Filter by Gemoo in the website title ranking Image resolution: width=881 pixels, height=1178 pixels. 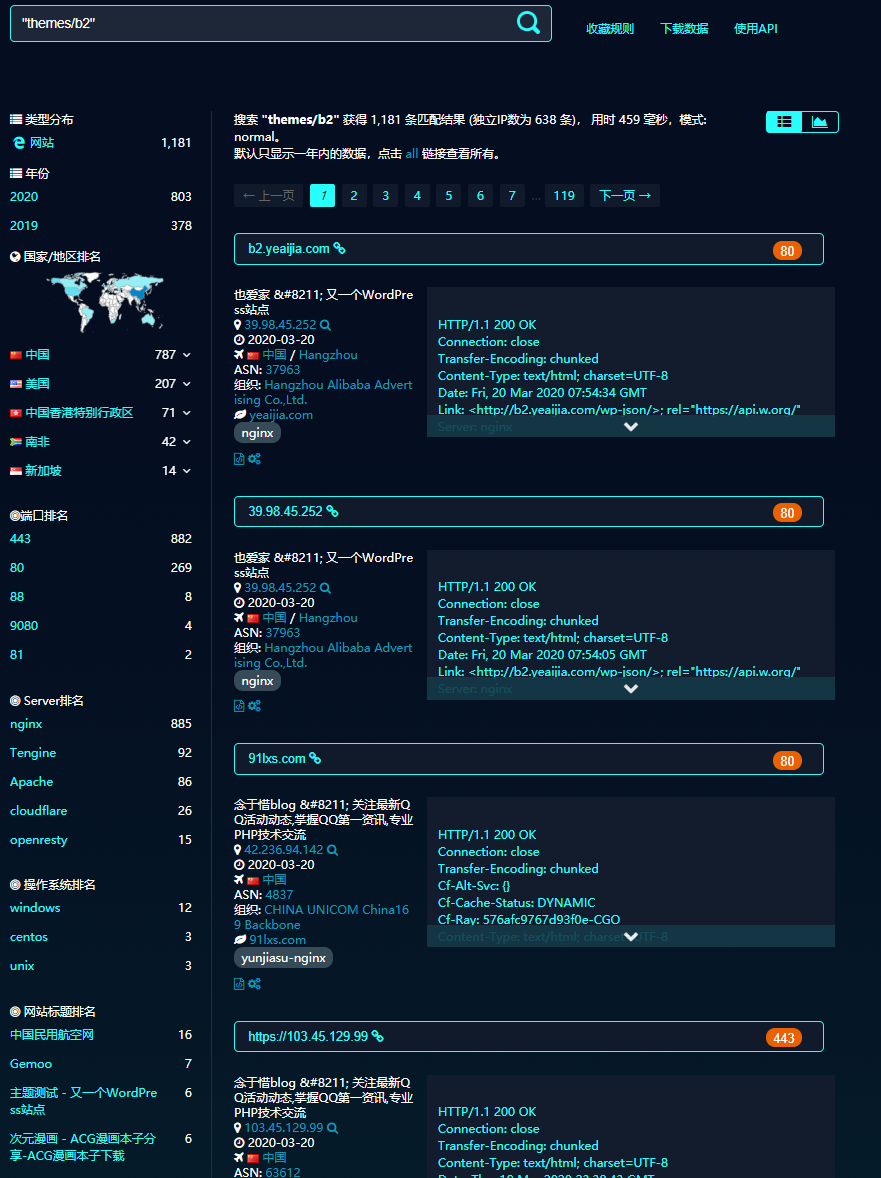pos(31,1064)
